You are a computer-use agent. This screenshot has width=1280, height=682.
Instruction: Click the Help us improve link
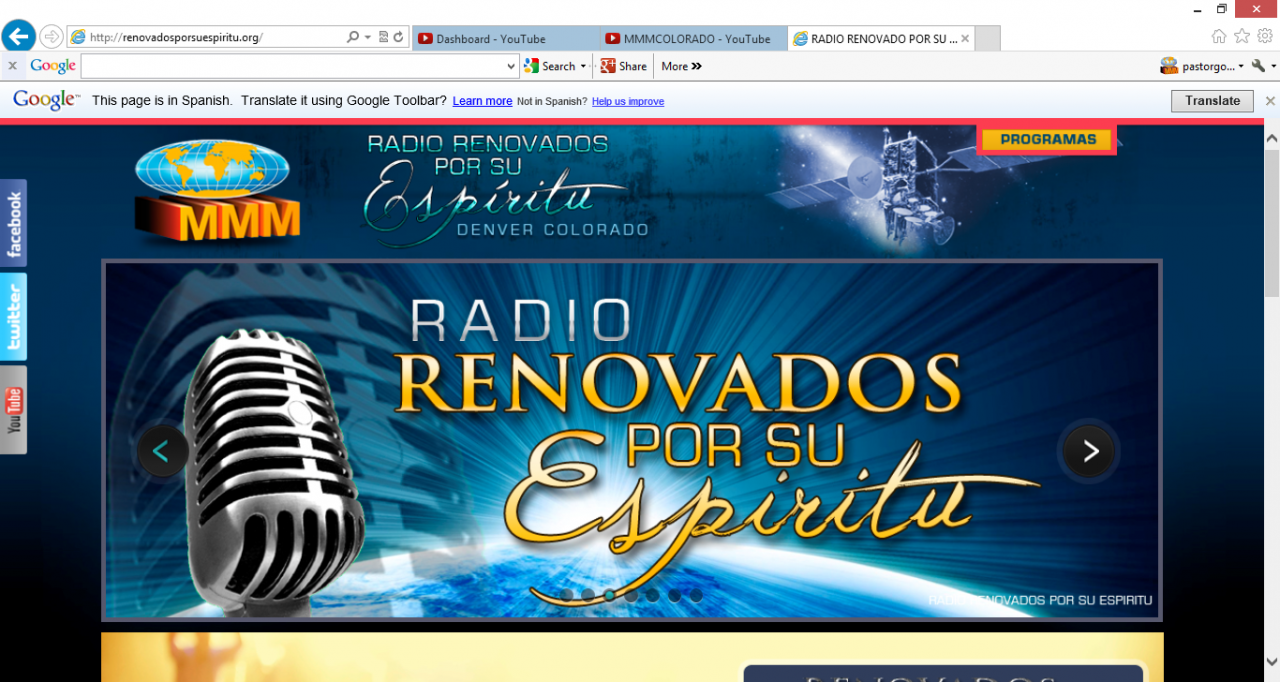(628, 101)
